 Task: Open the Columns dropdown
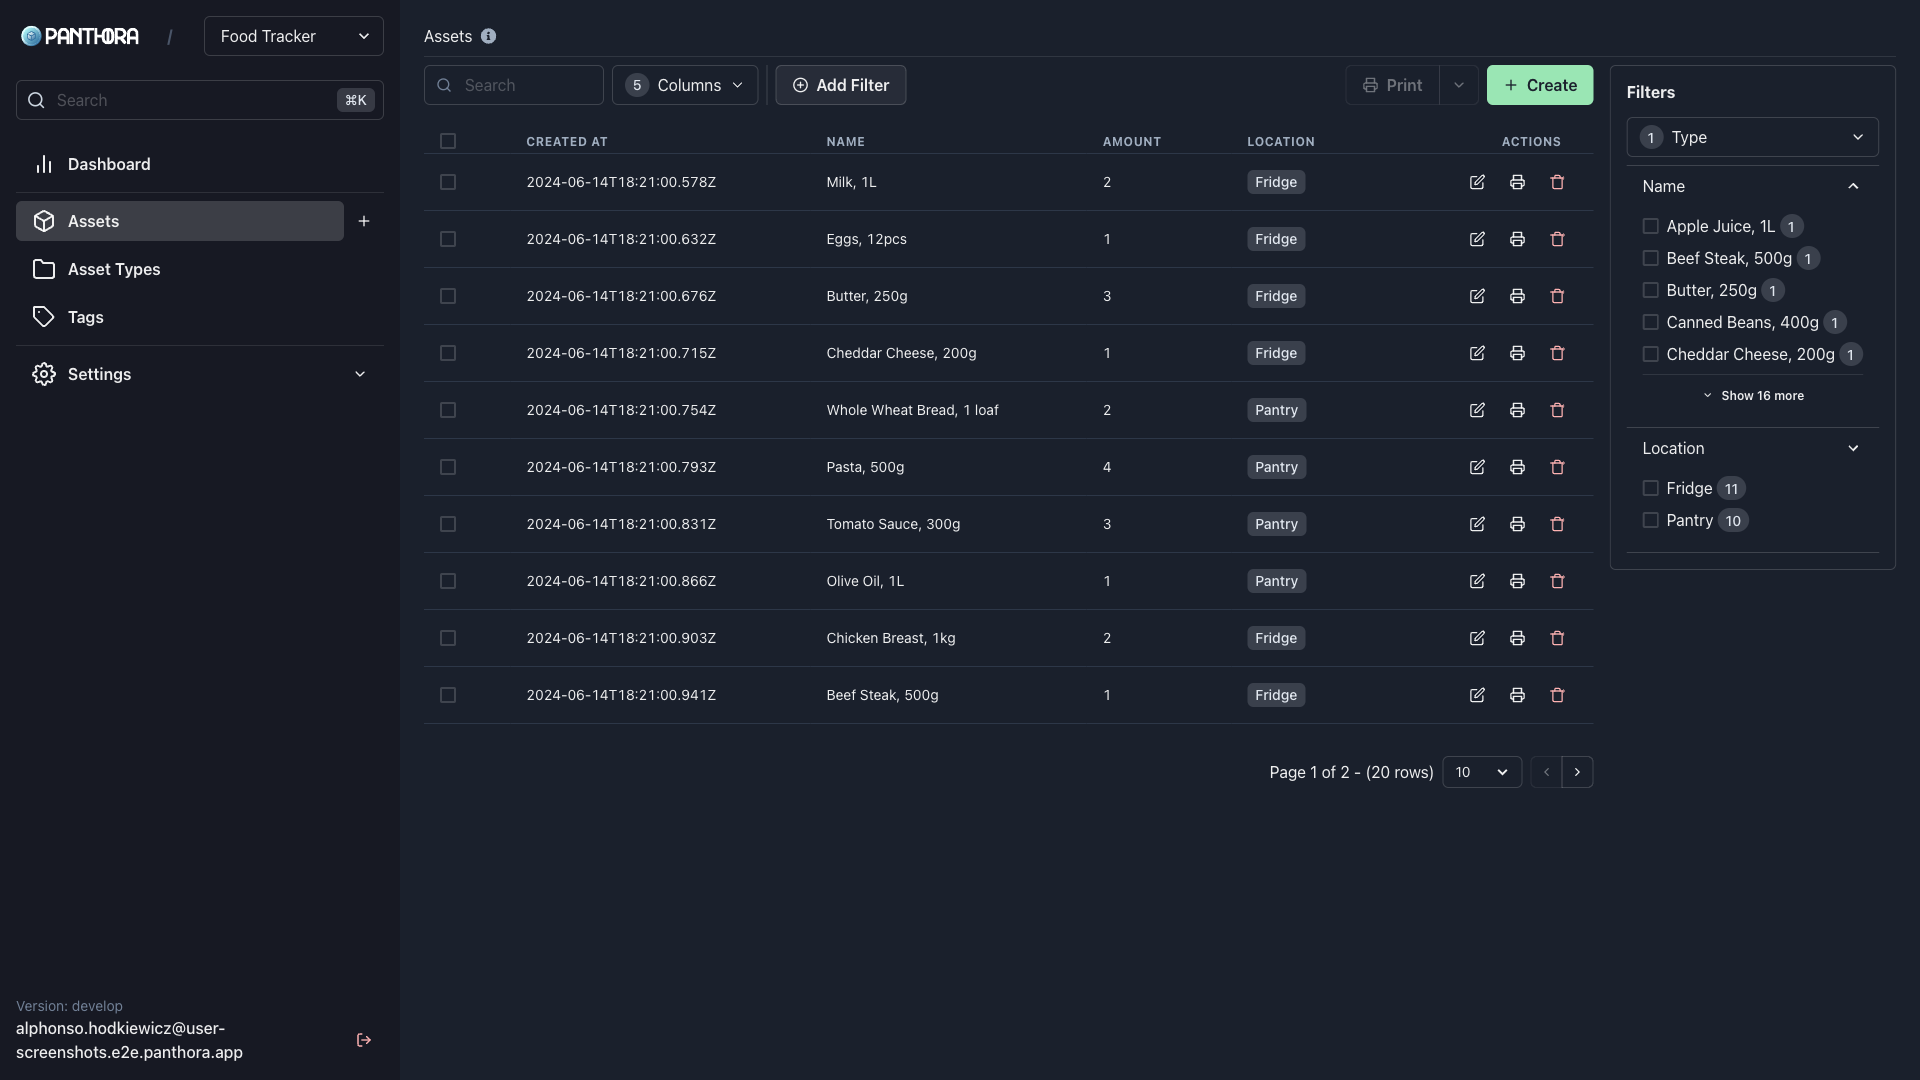pos(685,85)
